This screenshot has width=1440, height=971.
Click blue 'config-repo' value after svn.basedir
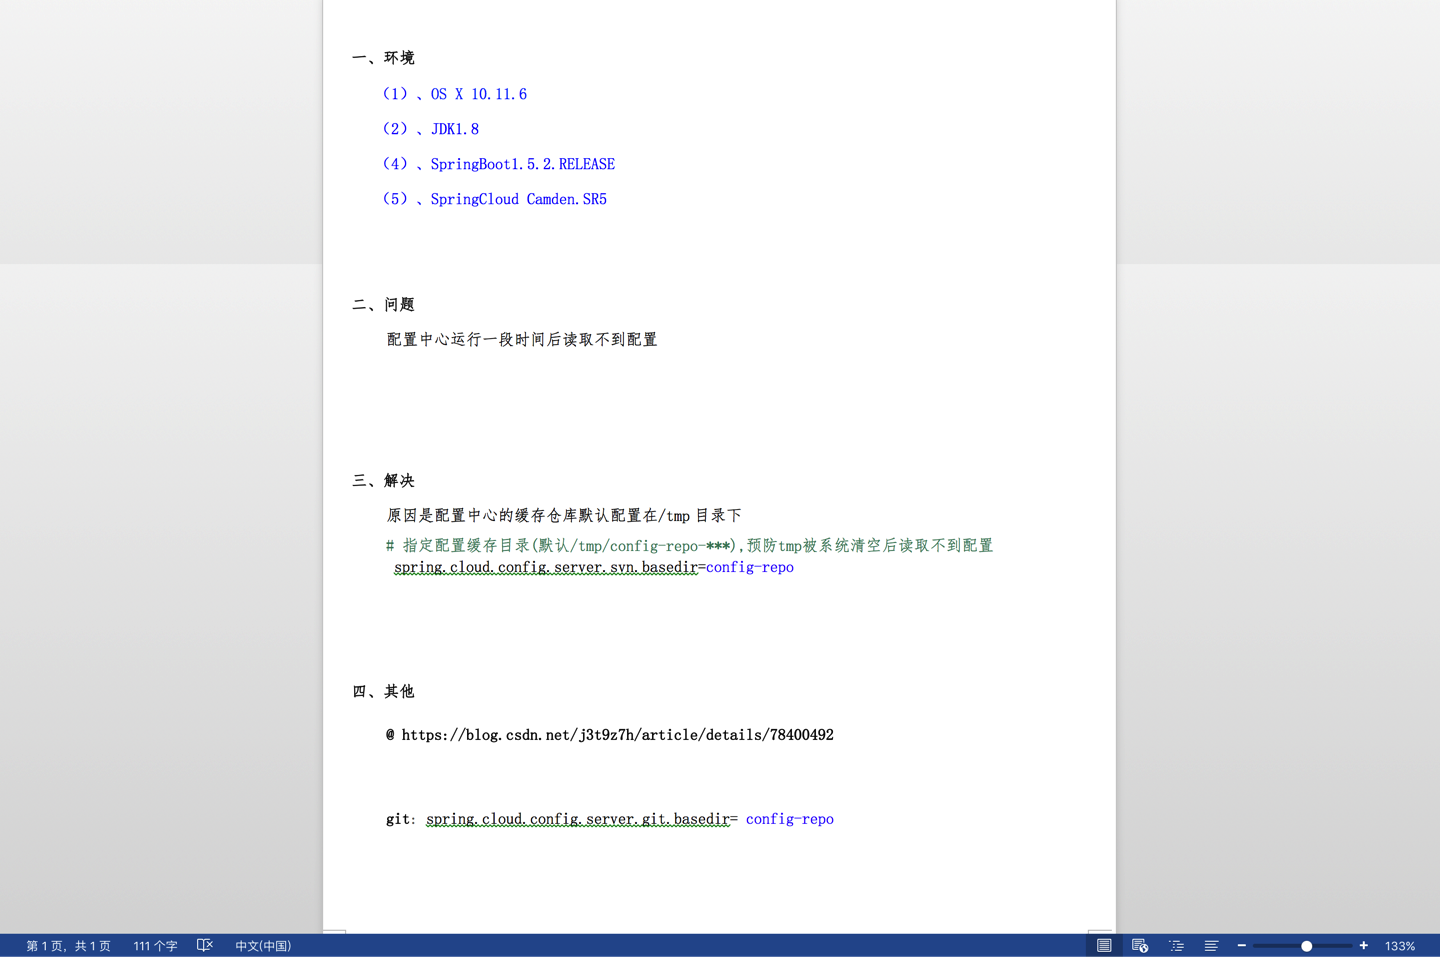point(750,567)
